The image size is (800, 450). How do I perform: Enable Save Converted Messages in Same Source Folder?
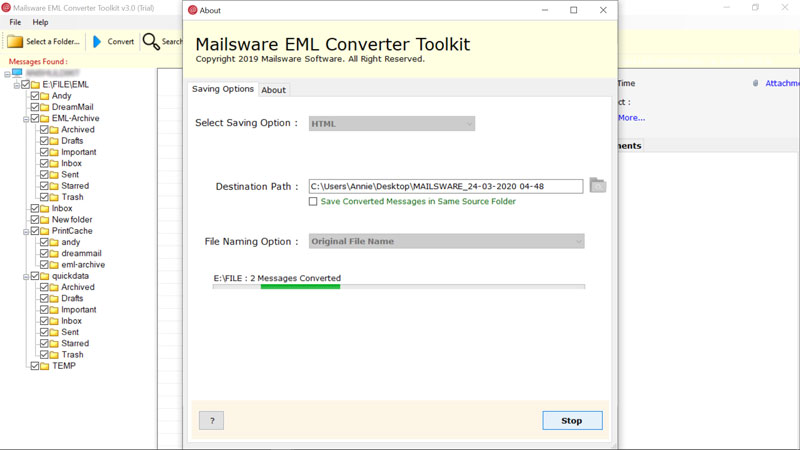click(x=313, y=202)
